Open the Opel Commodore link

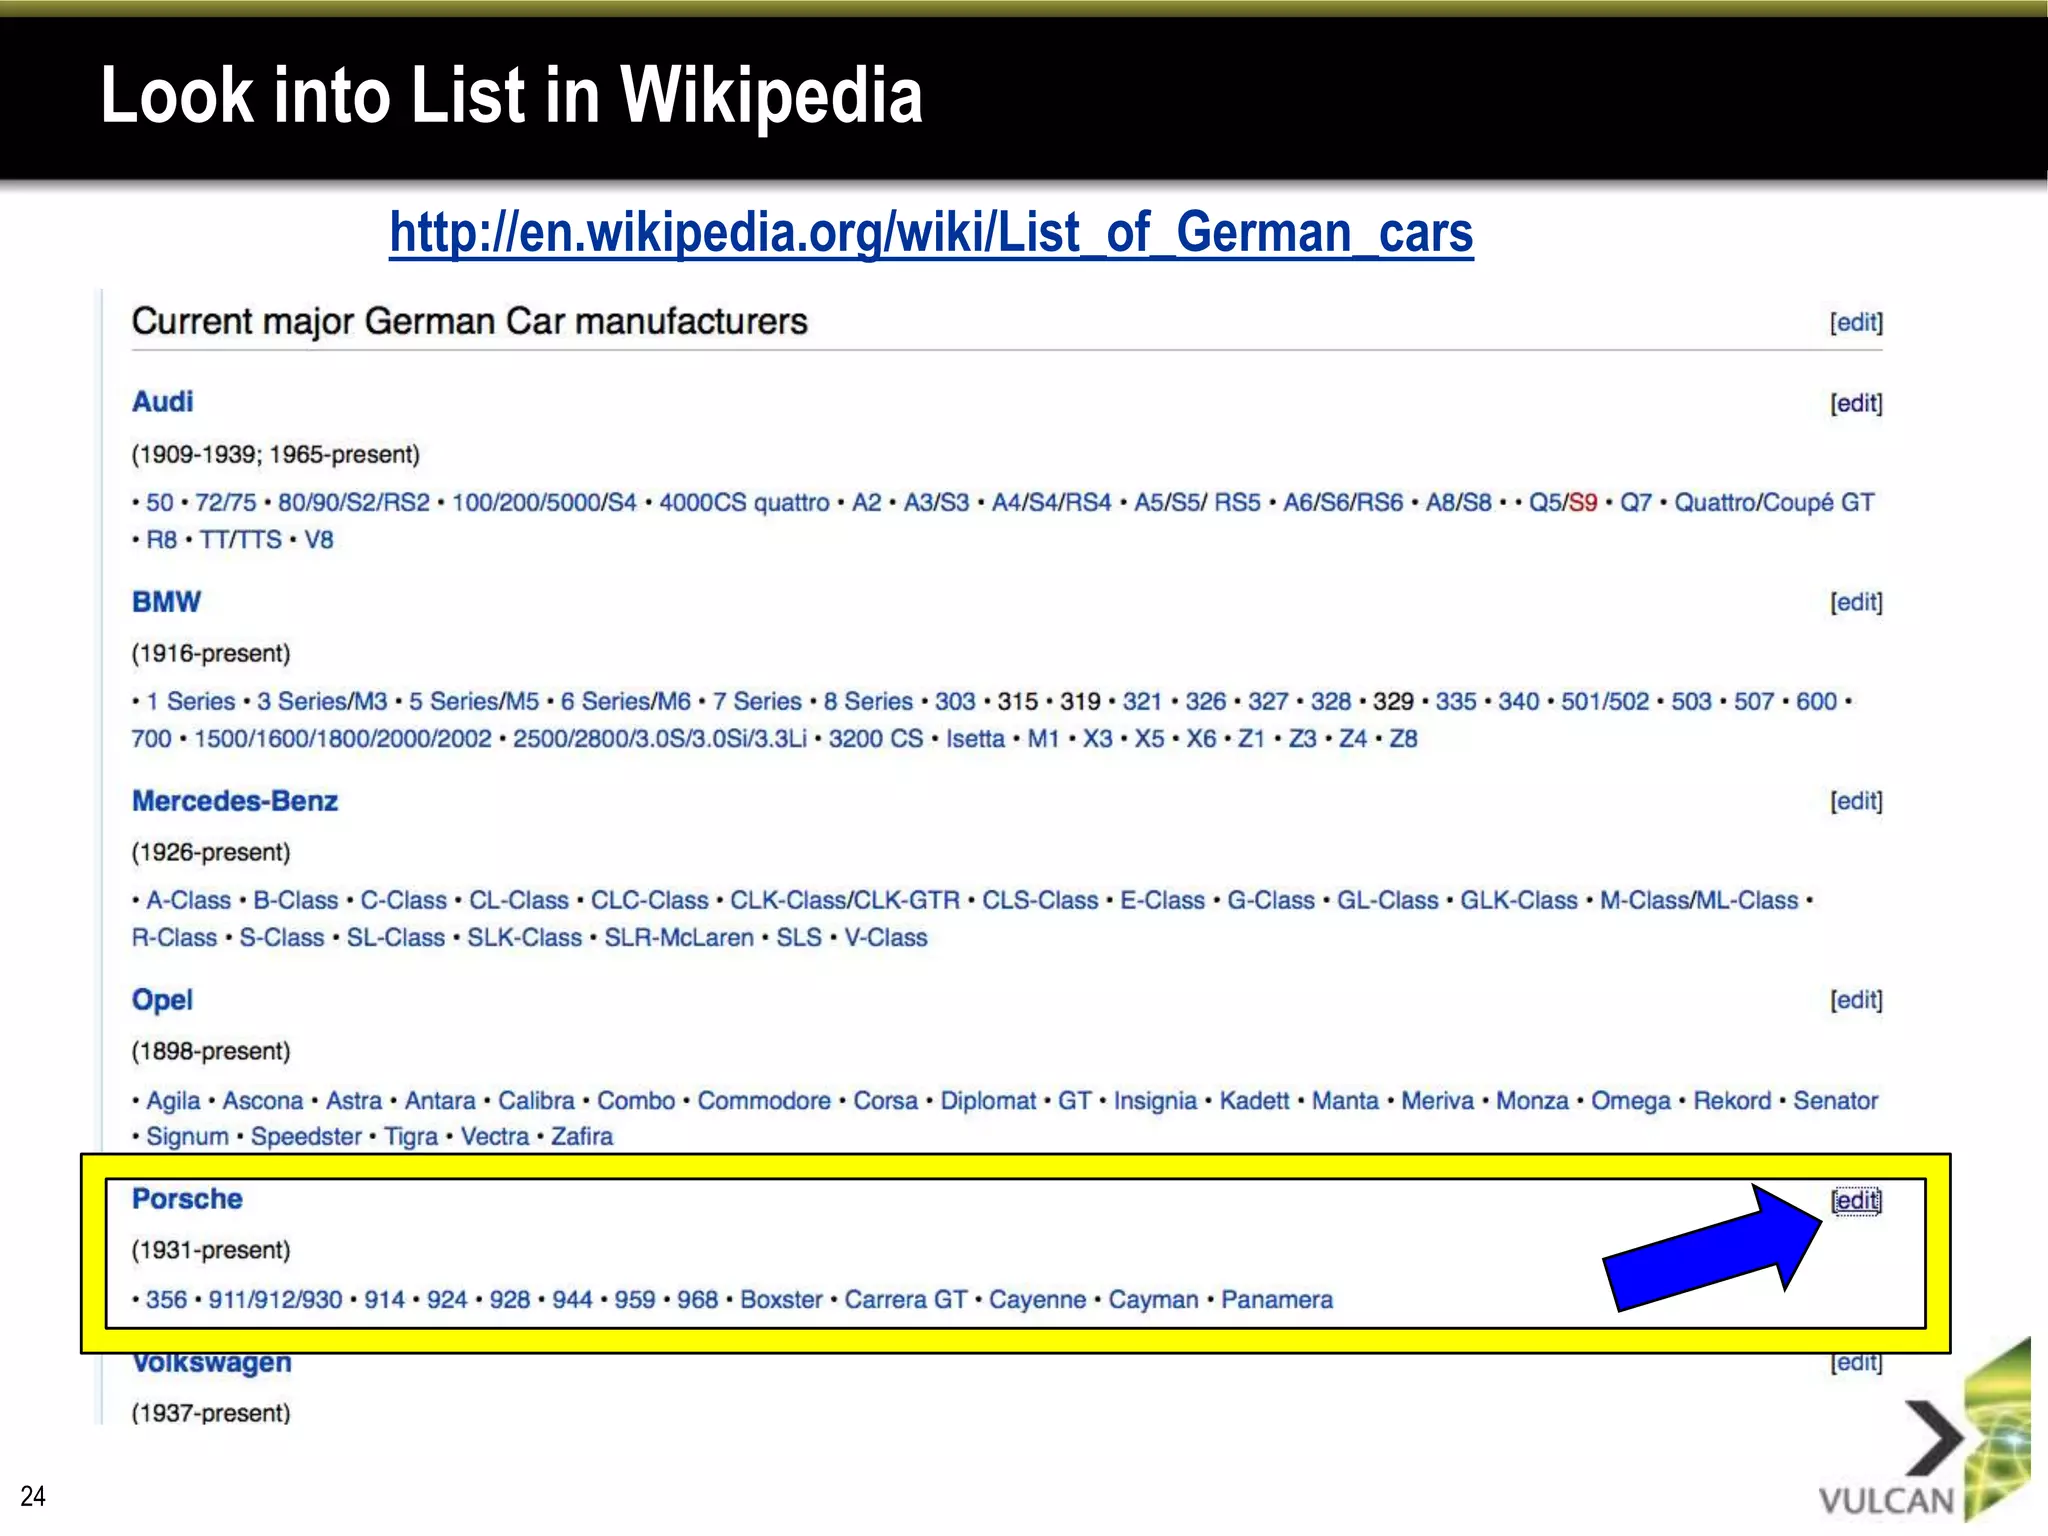click(764, 1101)
